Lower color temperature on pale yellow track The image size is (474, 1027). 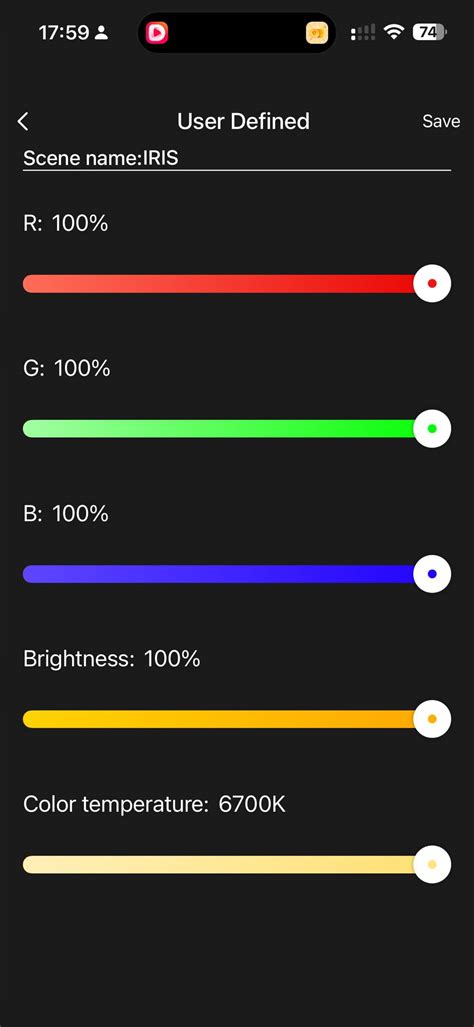pos(219,864)
